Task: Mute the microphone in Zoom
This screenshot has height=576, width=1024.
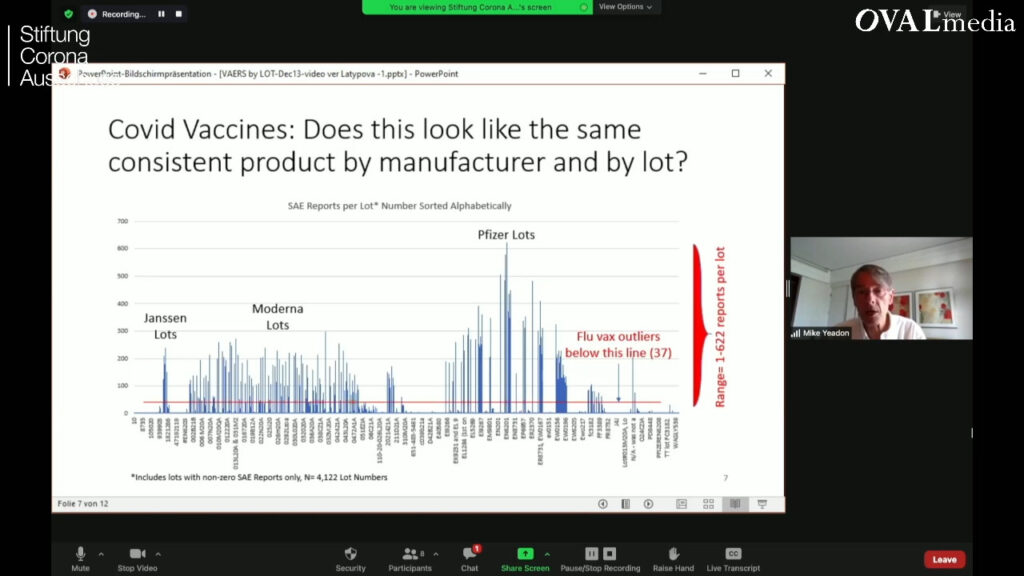Action: (x=80, y=559)
